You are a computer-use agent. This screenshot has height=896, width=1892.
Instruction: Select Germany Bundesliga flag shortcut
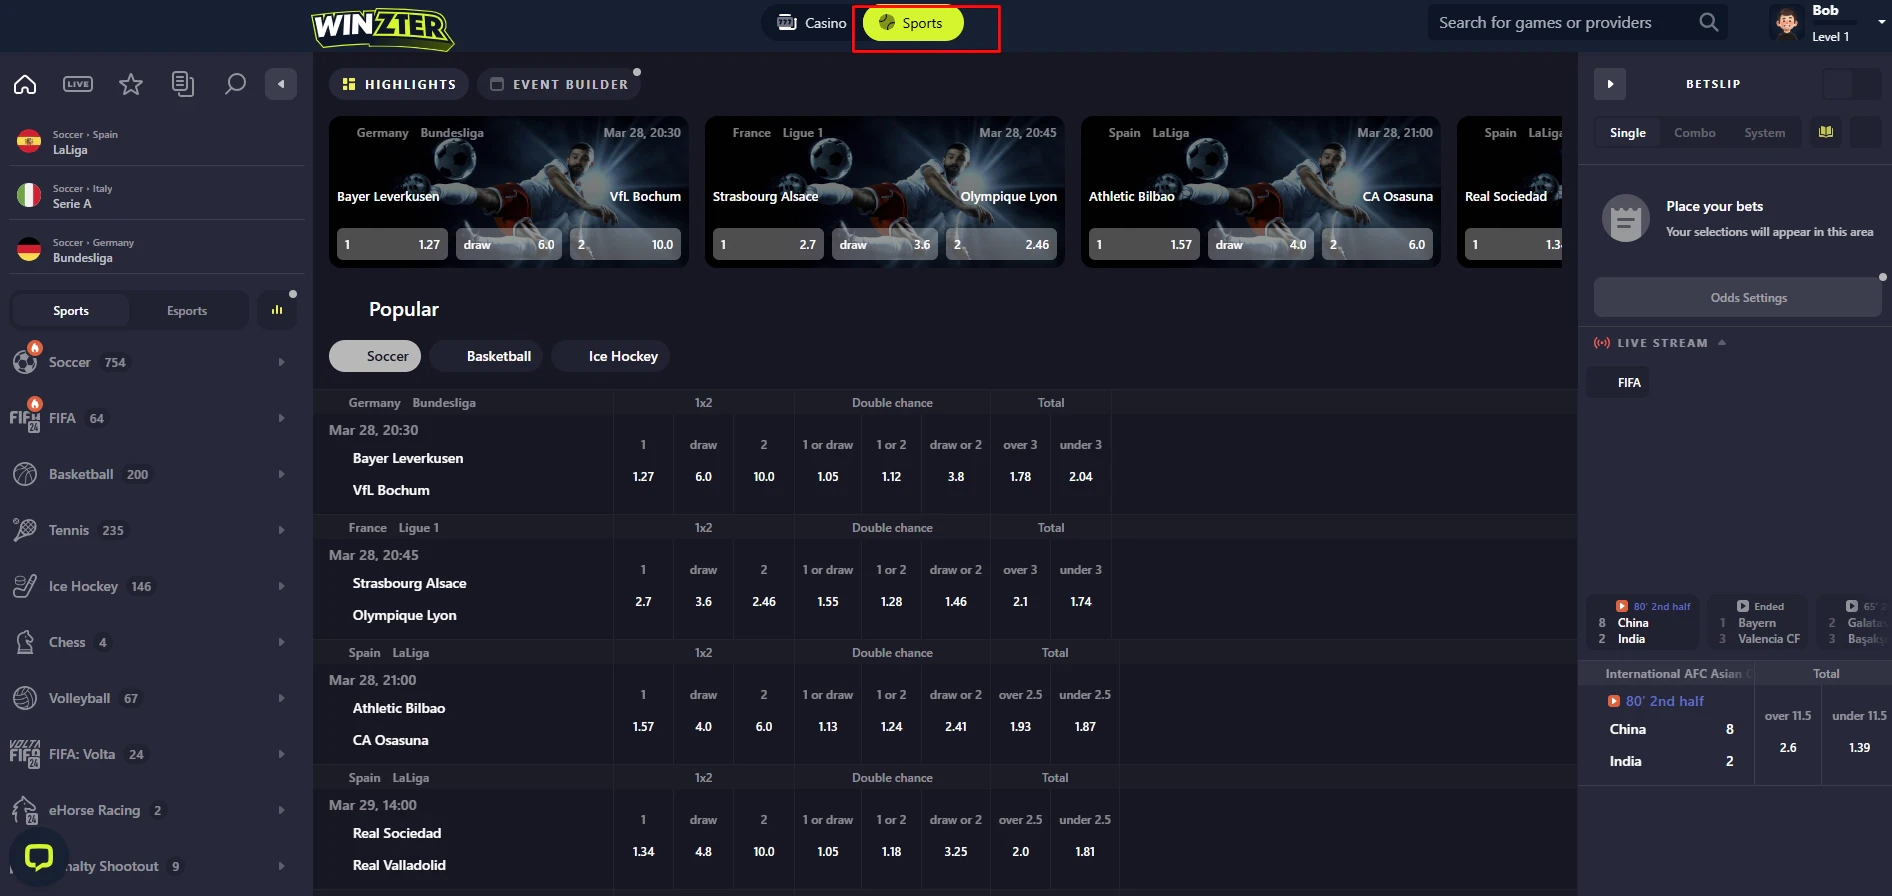29,250
